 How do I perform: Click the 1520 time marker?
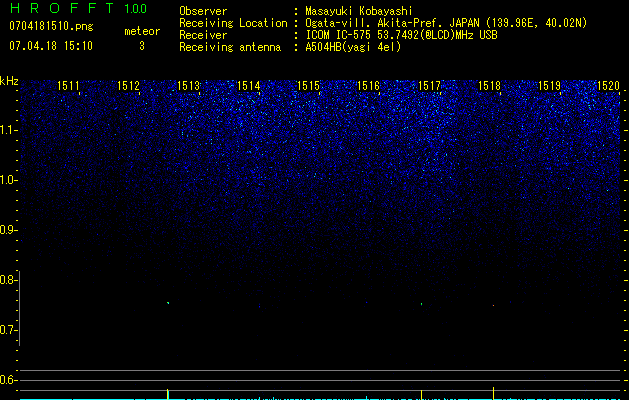pos(609,85)
